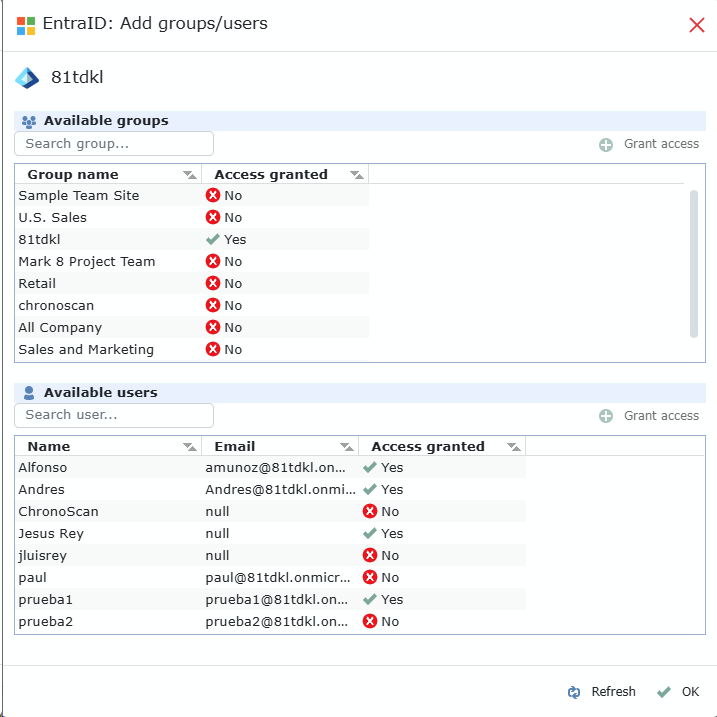Open Email column sort dropdown

coord(346,447)
